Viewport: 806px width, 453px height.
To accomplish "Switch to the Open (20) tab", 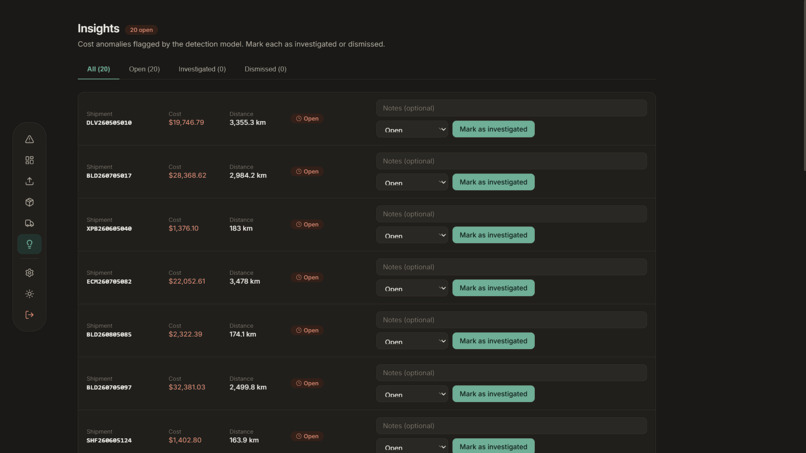I will [144, 69].
